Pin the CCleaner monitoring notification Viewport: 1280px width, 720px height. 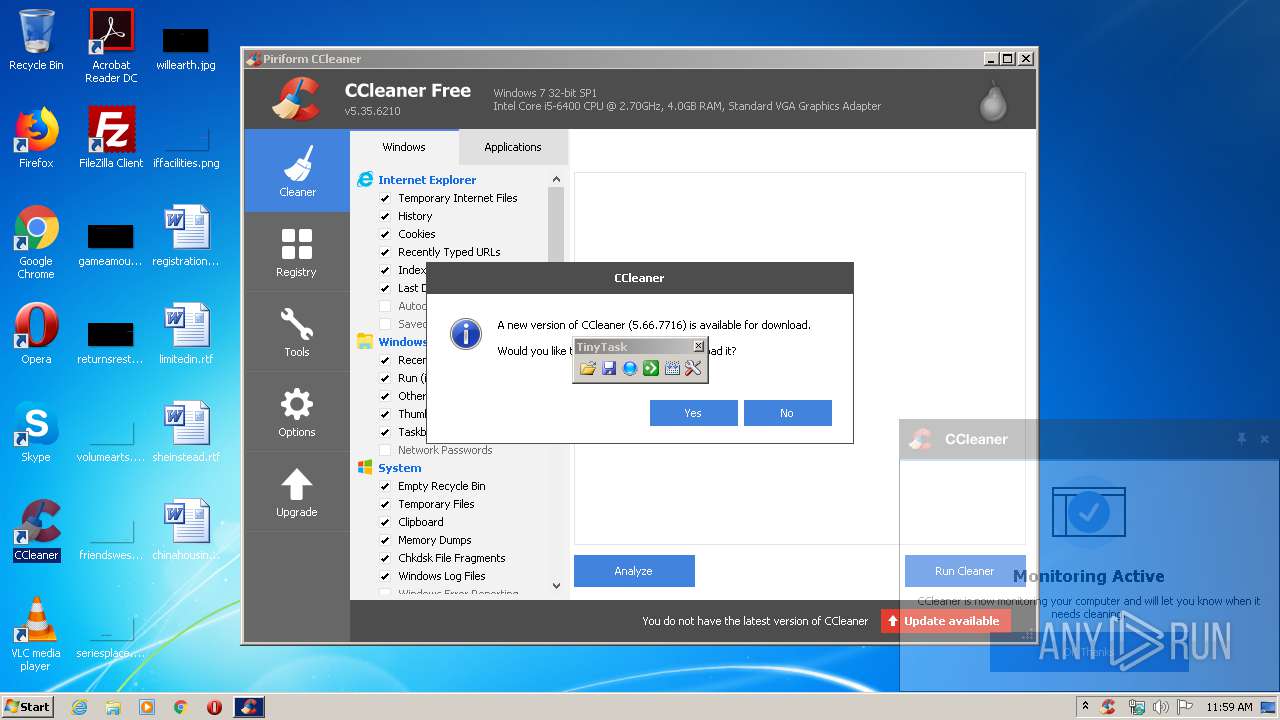coord(1241,439)
